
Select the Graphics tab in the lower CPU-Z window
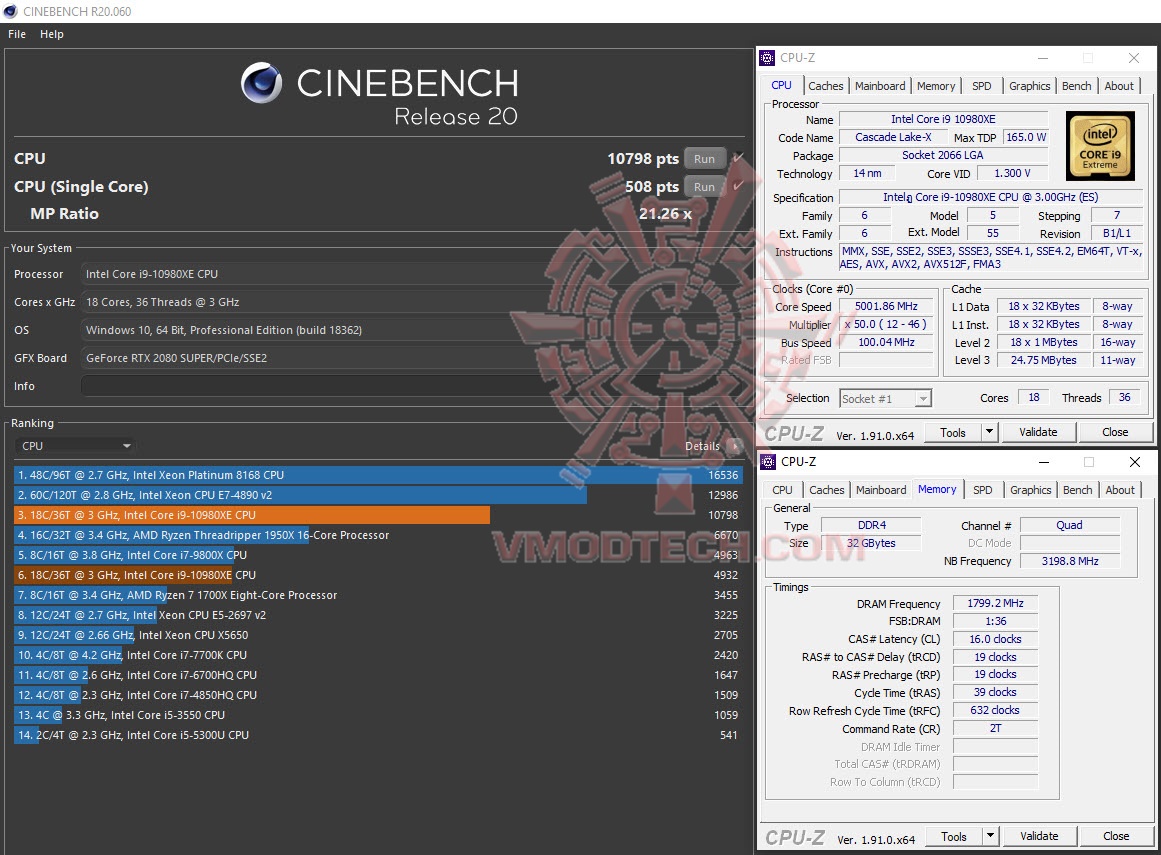pos(1031,490)
